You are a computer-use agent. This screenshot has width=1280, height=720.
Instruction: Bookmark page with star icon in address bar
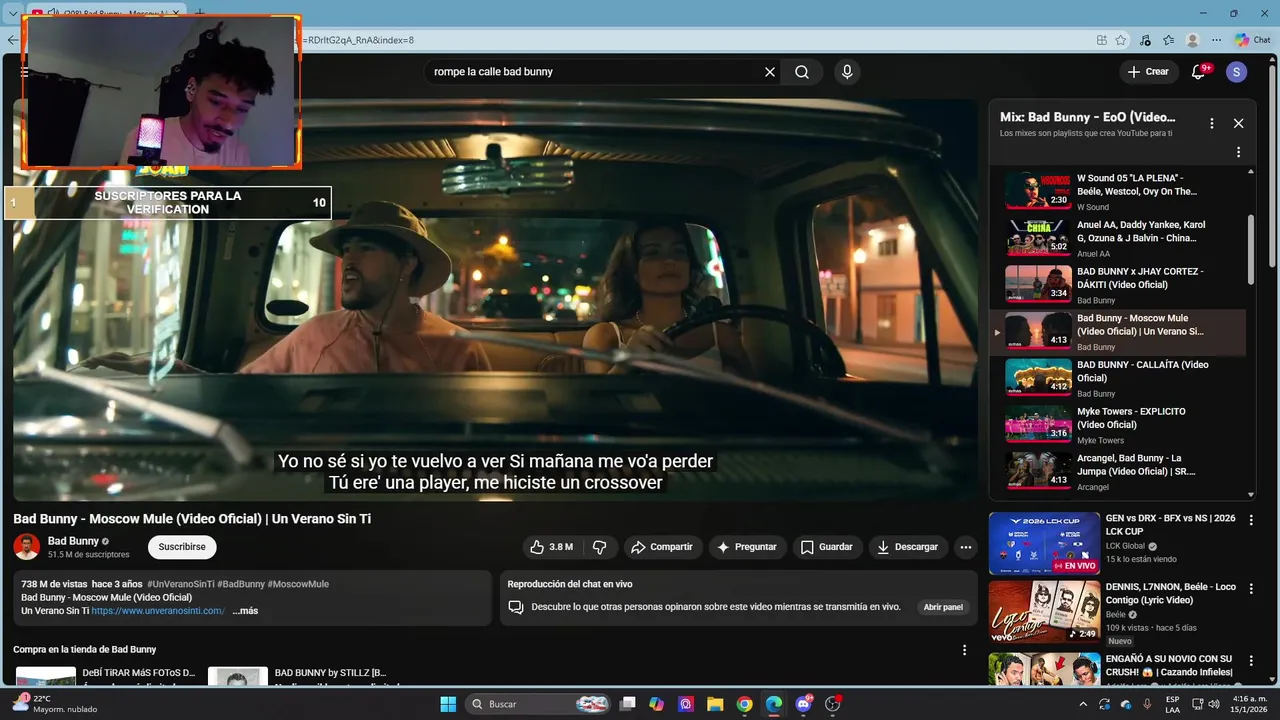1121,40
